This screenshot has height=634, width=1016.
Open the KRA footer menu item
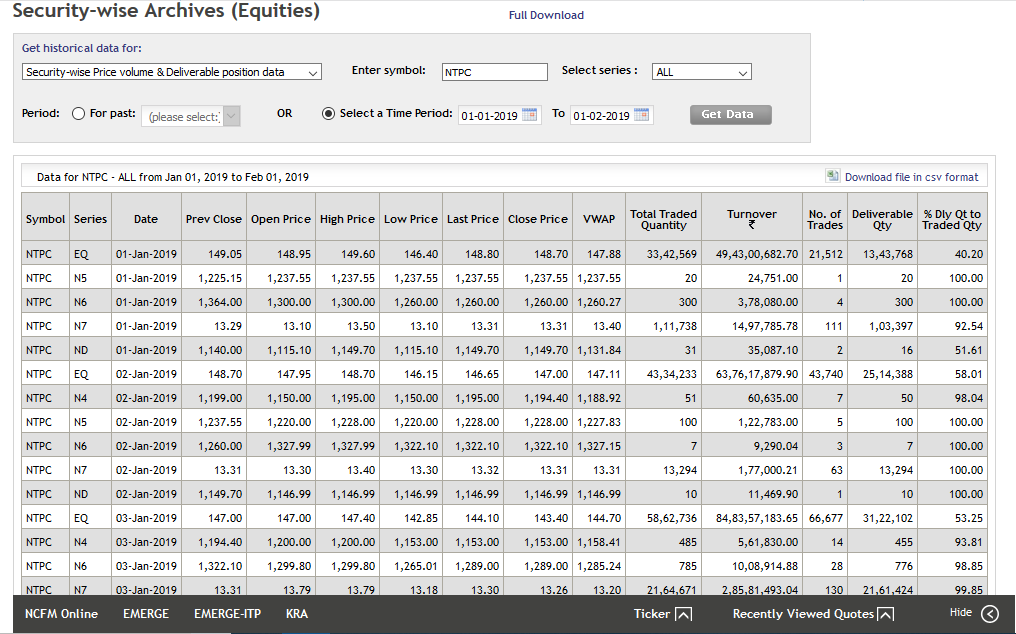tap(297, 614)
